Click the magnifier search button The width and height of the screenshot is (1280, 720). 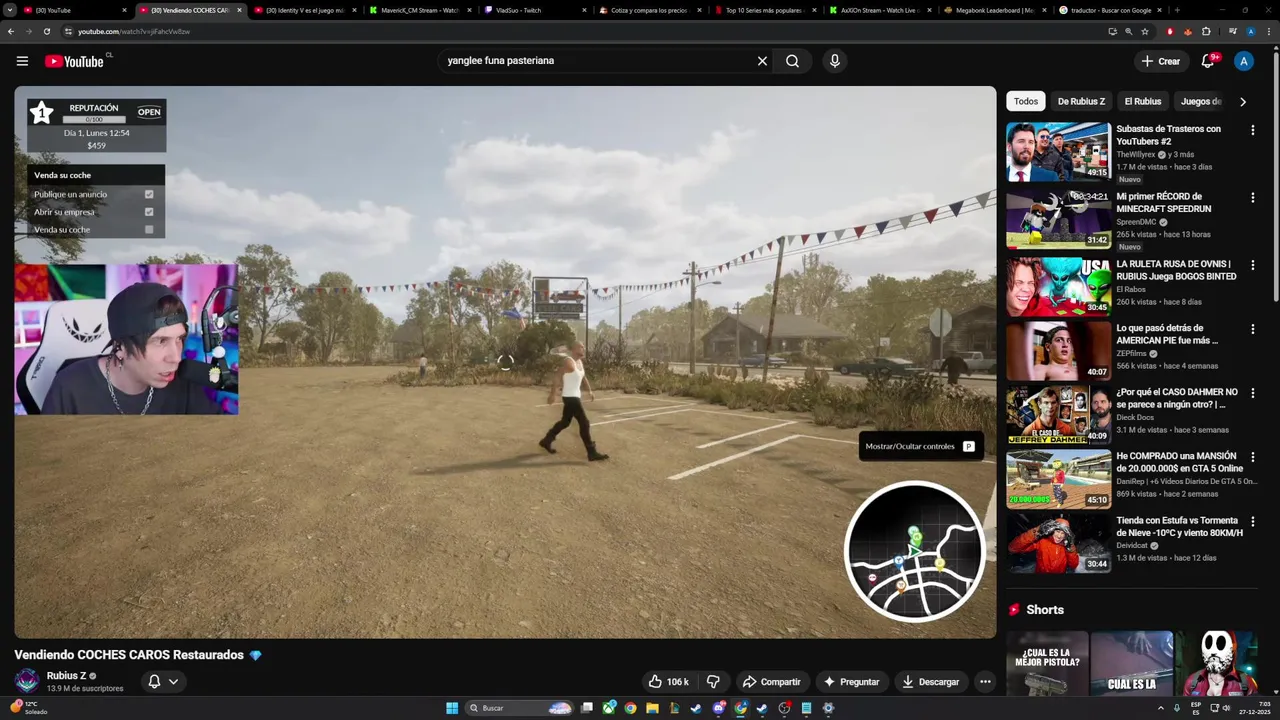tap(792, 61)
